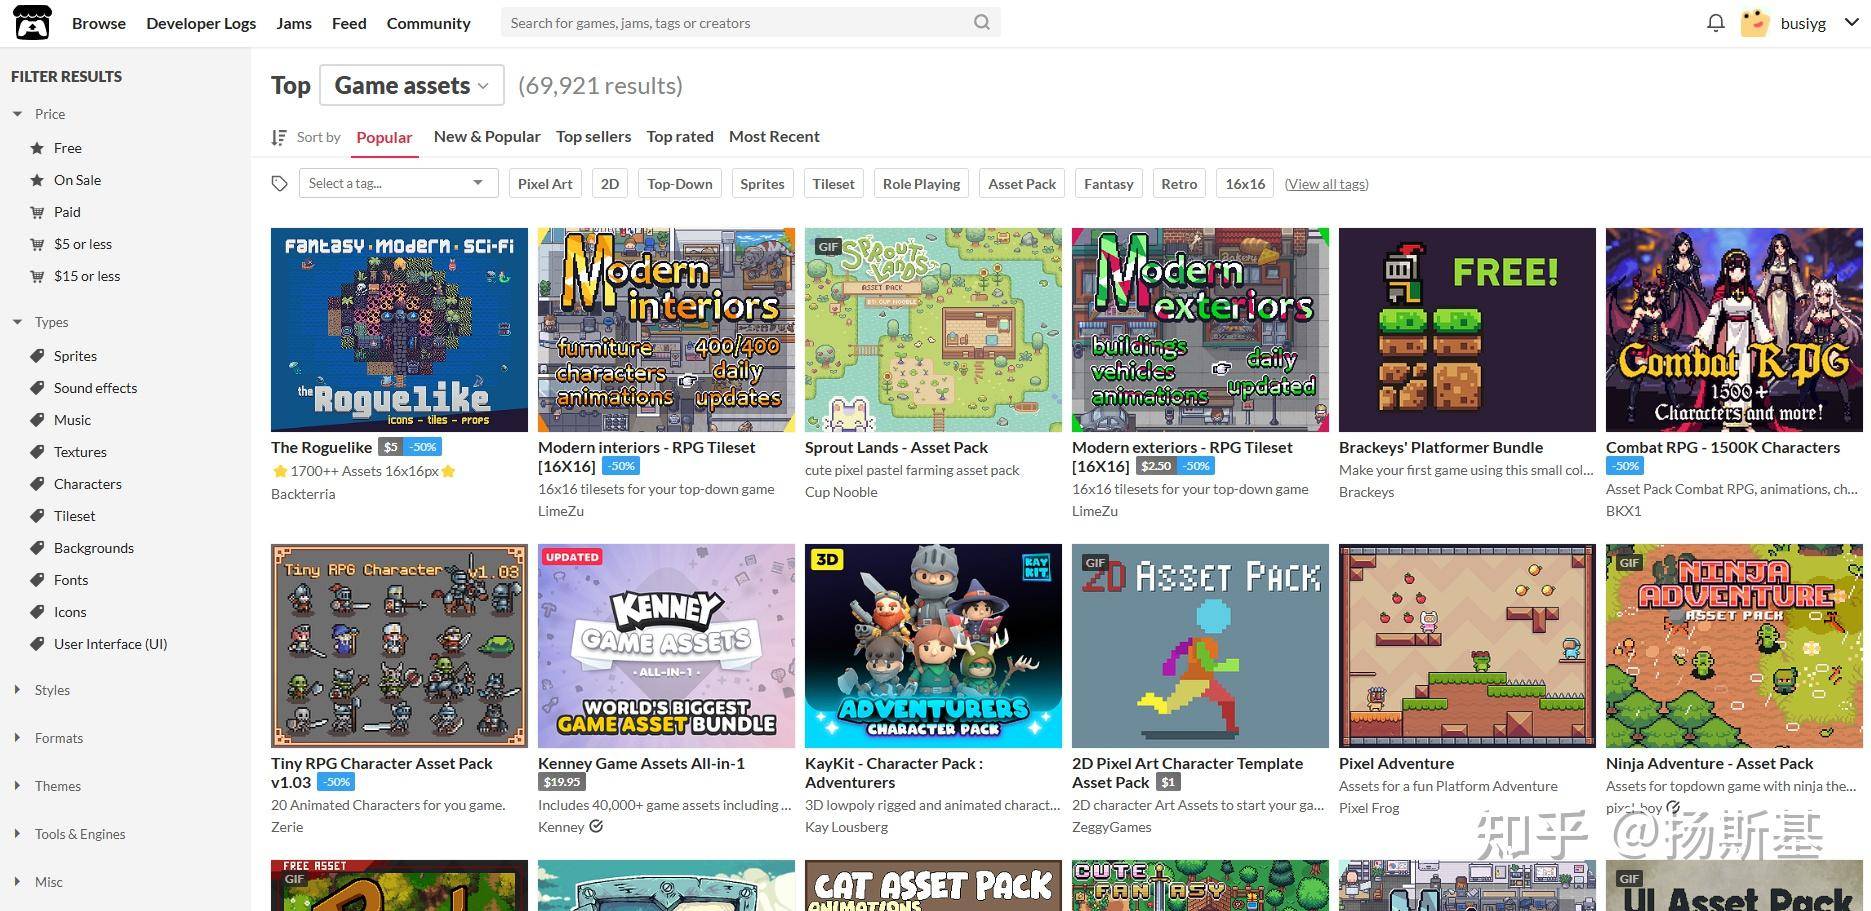Click the Sort by icon
Viewport: 1871px width, 911px height.
(279, 137)
